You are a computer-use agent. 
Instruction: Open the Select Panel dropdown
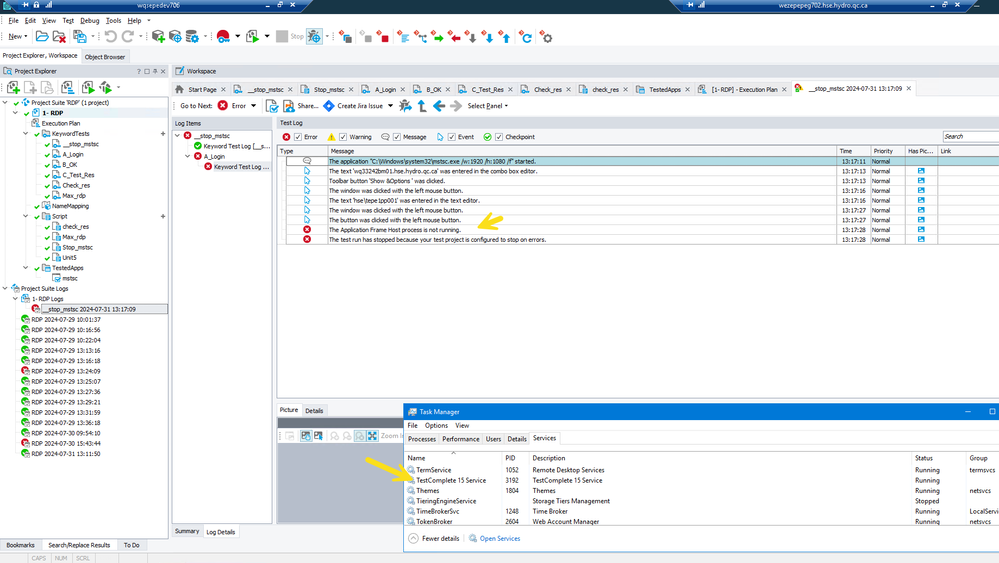(x=488, y=106)
